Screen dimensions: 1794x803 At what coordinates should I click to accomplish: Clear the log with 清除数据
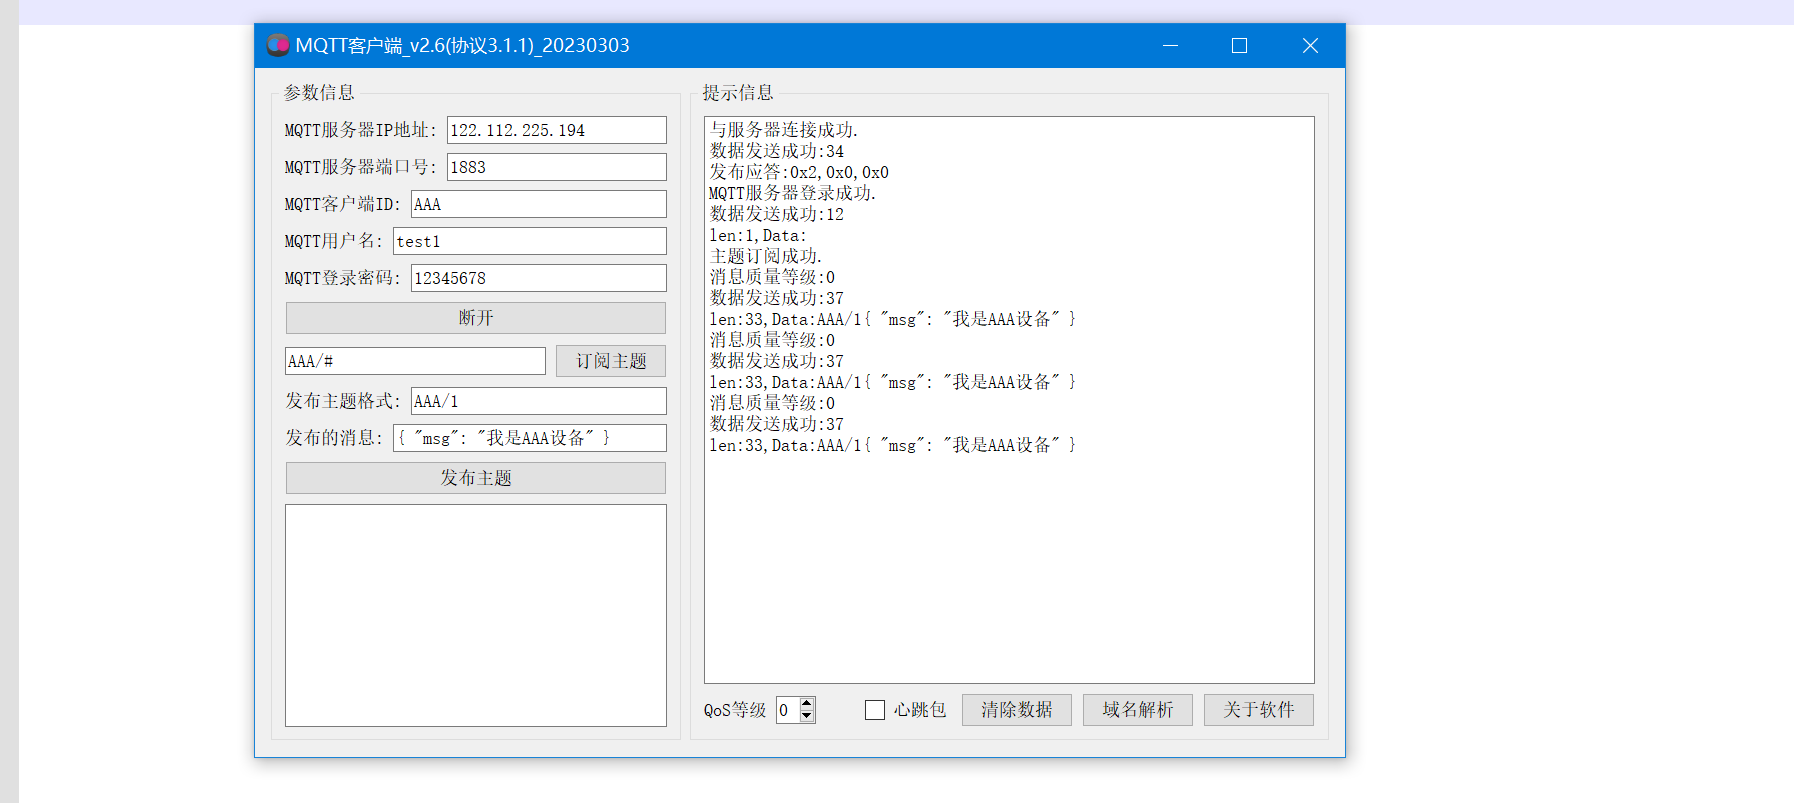pyautogui.click(x=1016, y=710)
